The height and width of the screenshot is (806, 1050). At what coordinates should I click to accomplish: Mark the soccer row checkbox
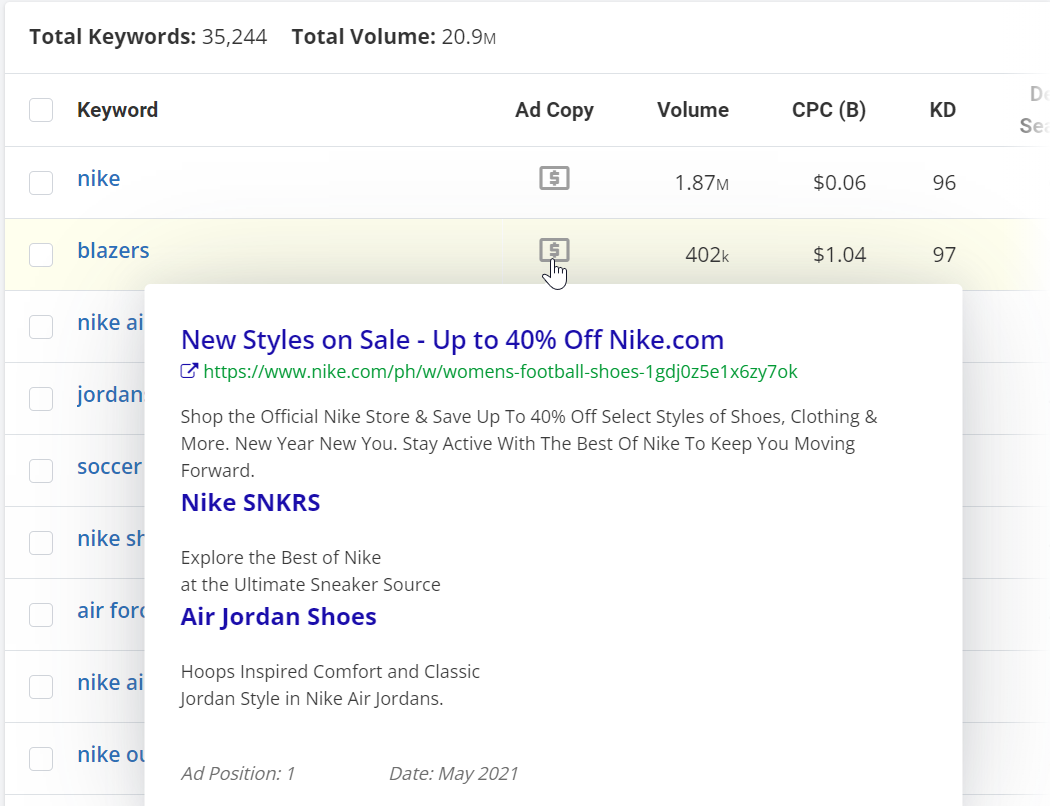pyautogui.click(x=41, y=471)
